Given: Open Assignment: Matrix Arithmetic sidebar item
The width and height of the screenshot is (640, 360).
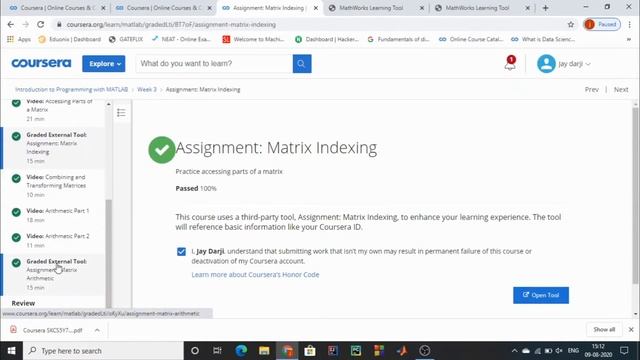Looking at the screenshot, I should [53, 274].
